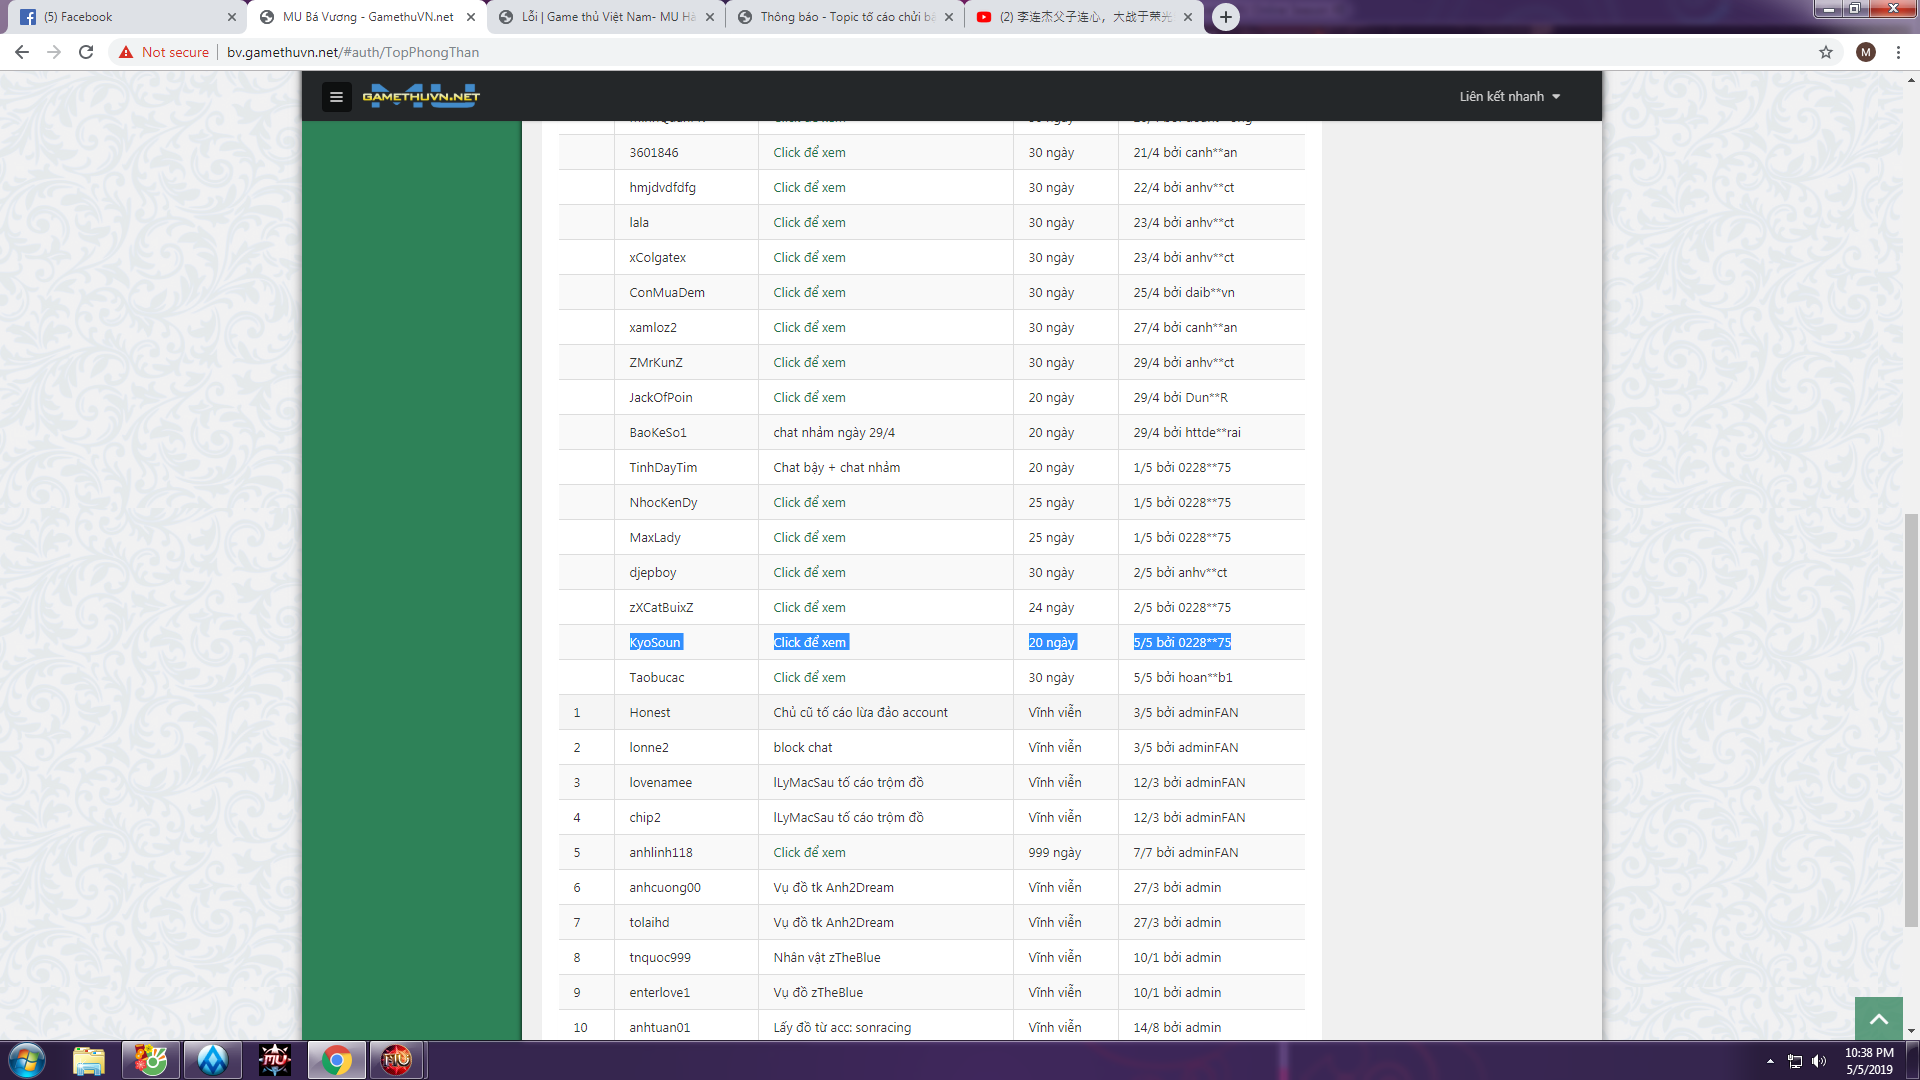1920x1080 pixels.
Task: Bookmark this page with star icon
Action: (x=1826, y=52)
